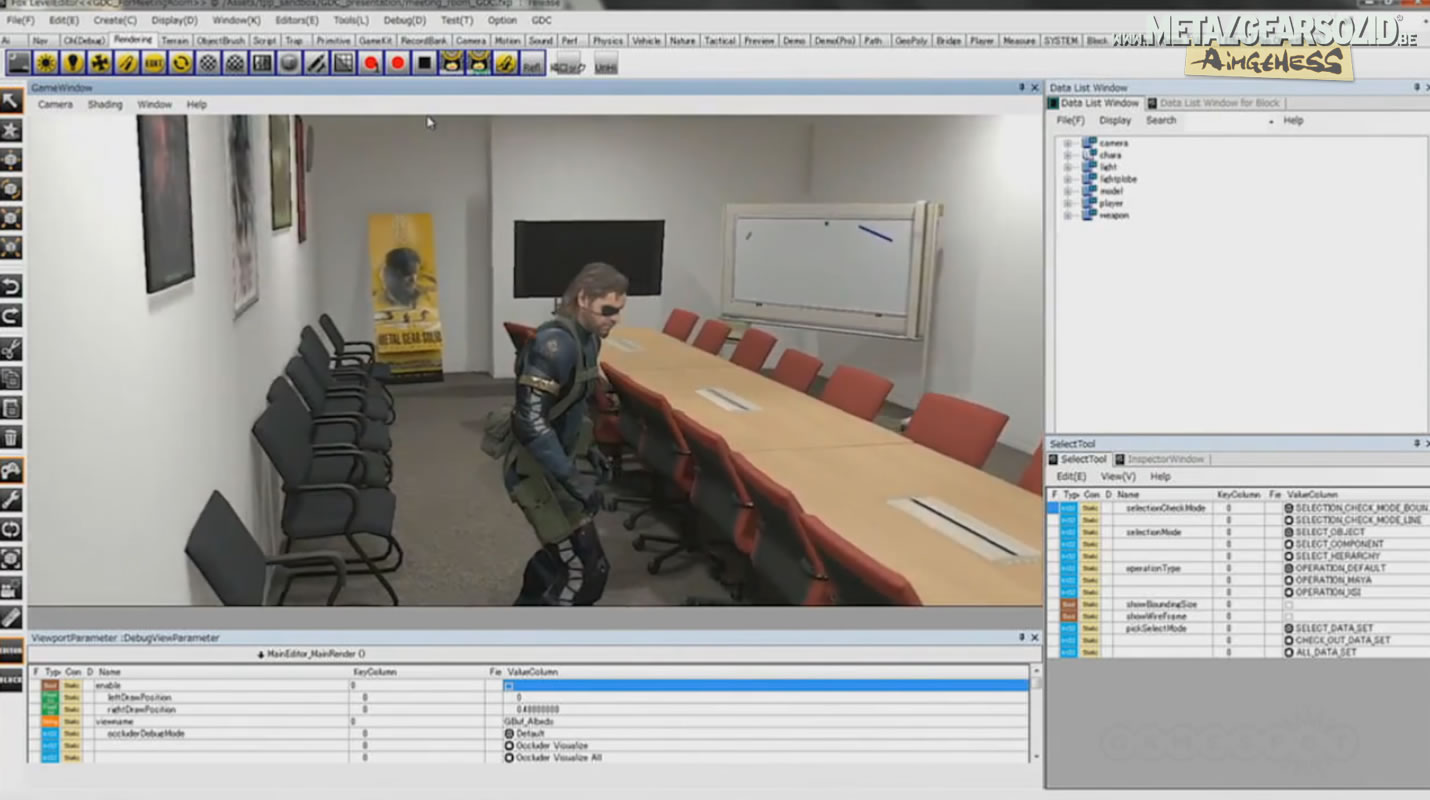This screenshot has height=800, width=1430.
Task: Open the Tools(L) menu
Action: (351, 20)
